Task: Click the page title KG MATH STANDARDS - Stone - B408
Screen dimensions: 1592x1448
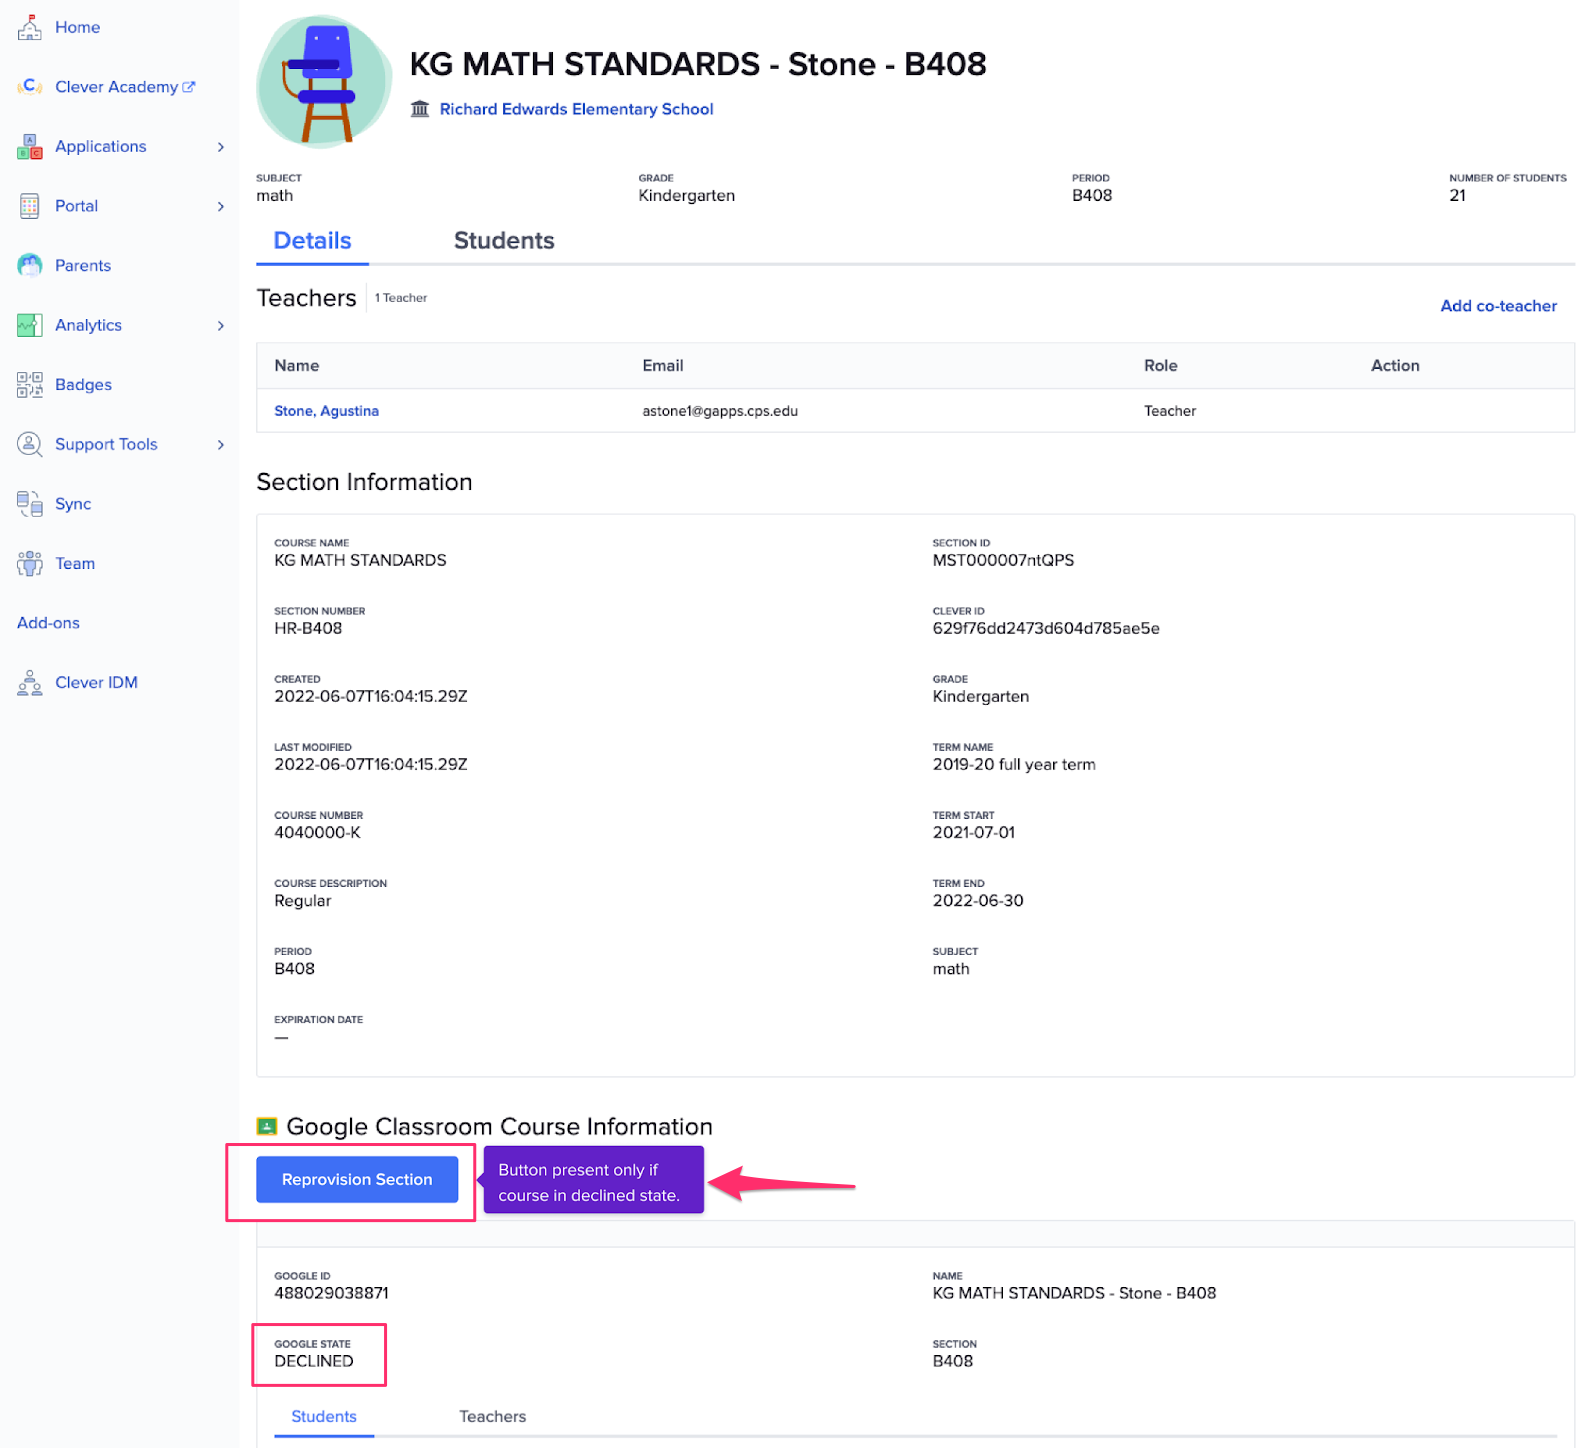Action: coord(698,64)
